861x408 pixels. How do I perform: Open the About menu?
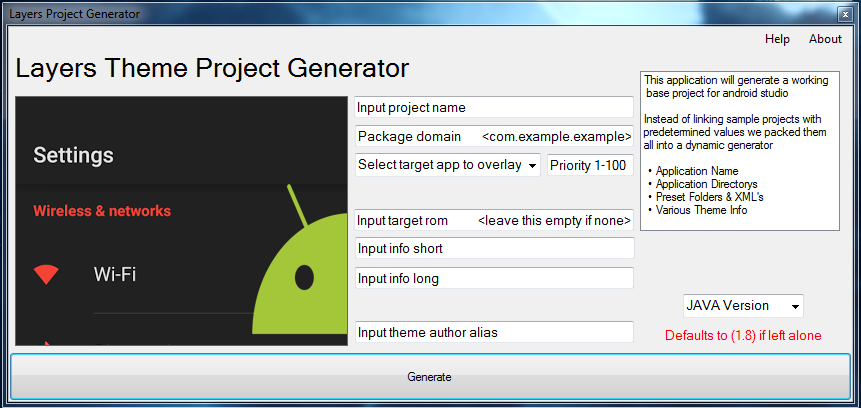(x=825, y=39)
